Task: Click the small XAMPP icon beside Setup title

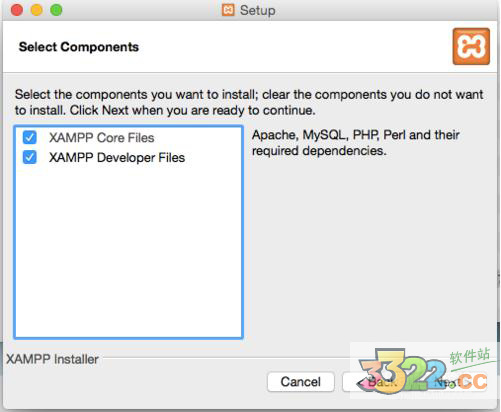Action: point(228,10)
